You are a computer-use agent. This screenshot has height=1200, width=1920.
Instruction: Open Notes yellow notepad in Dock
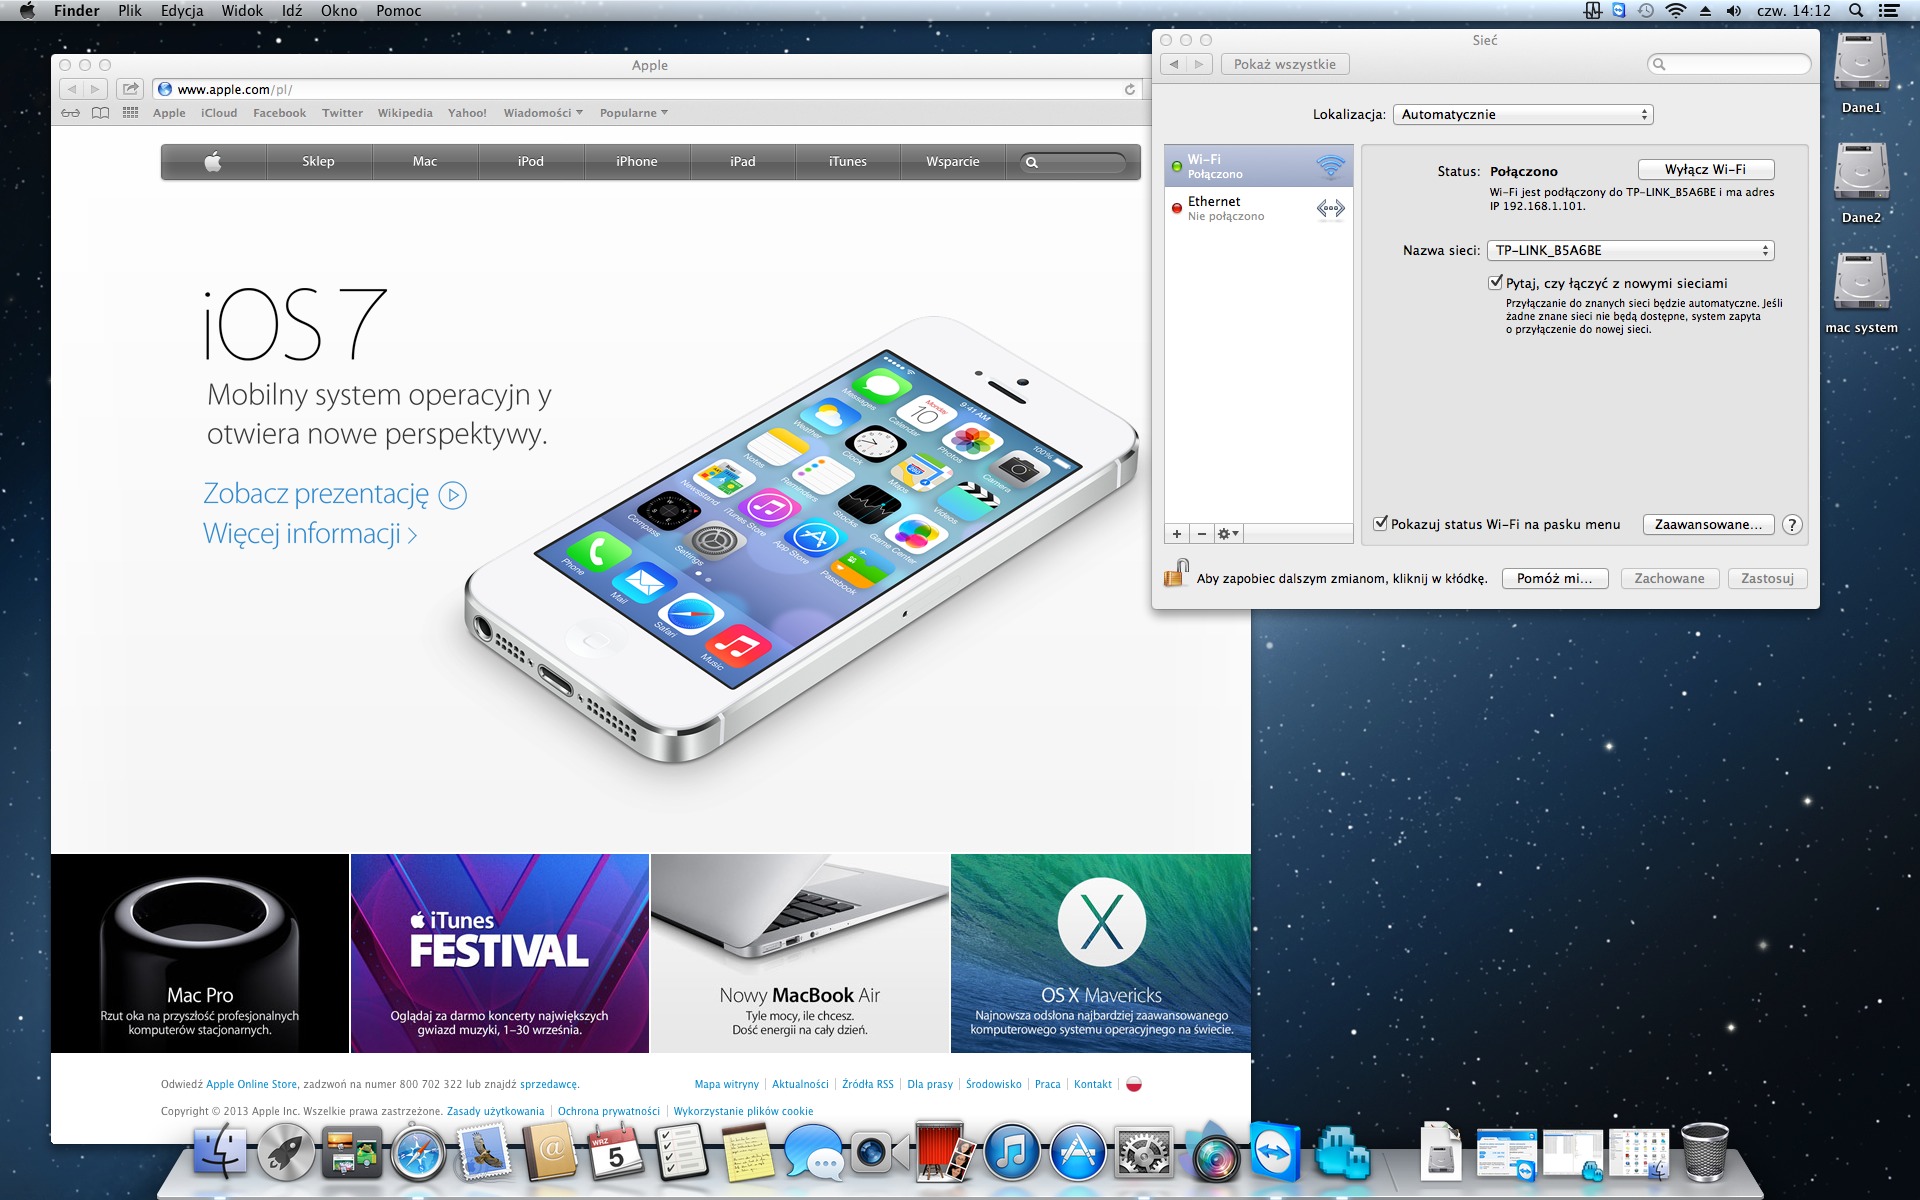coord(748,1153)
